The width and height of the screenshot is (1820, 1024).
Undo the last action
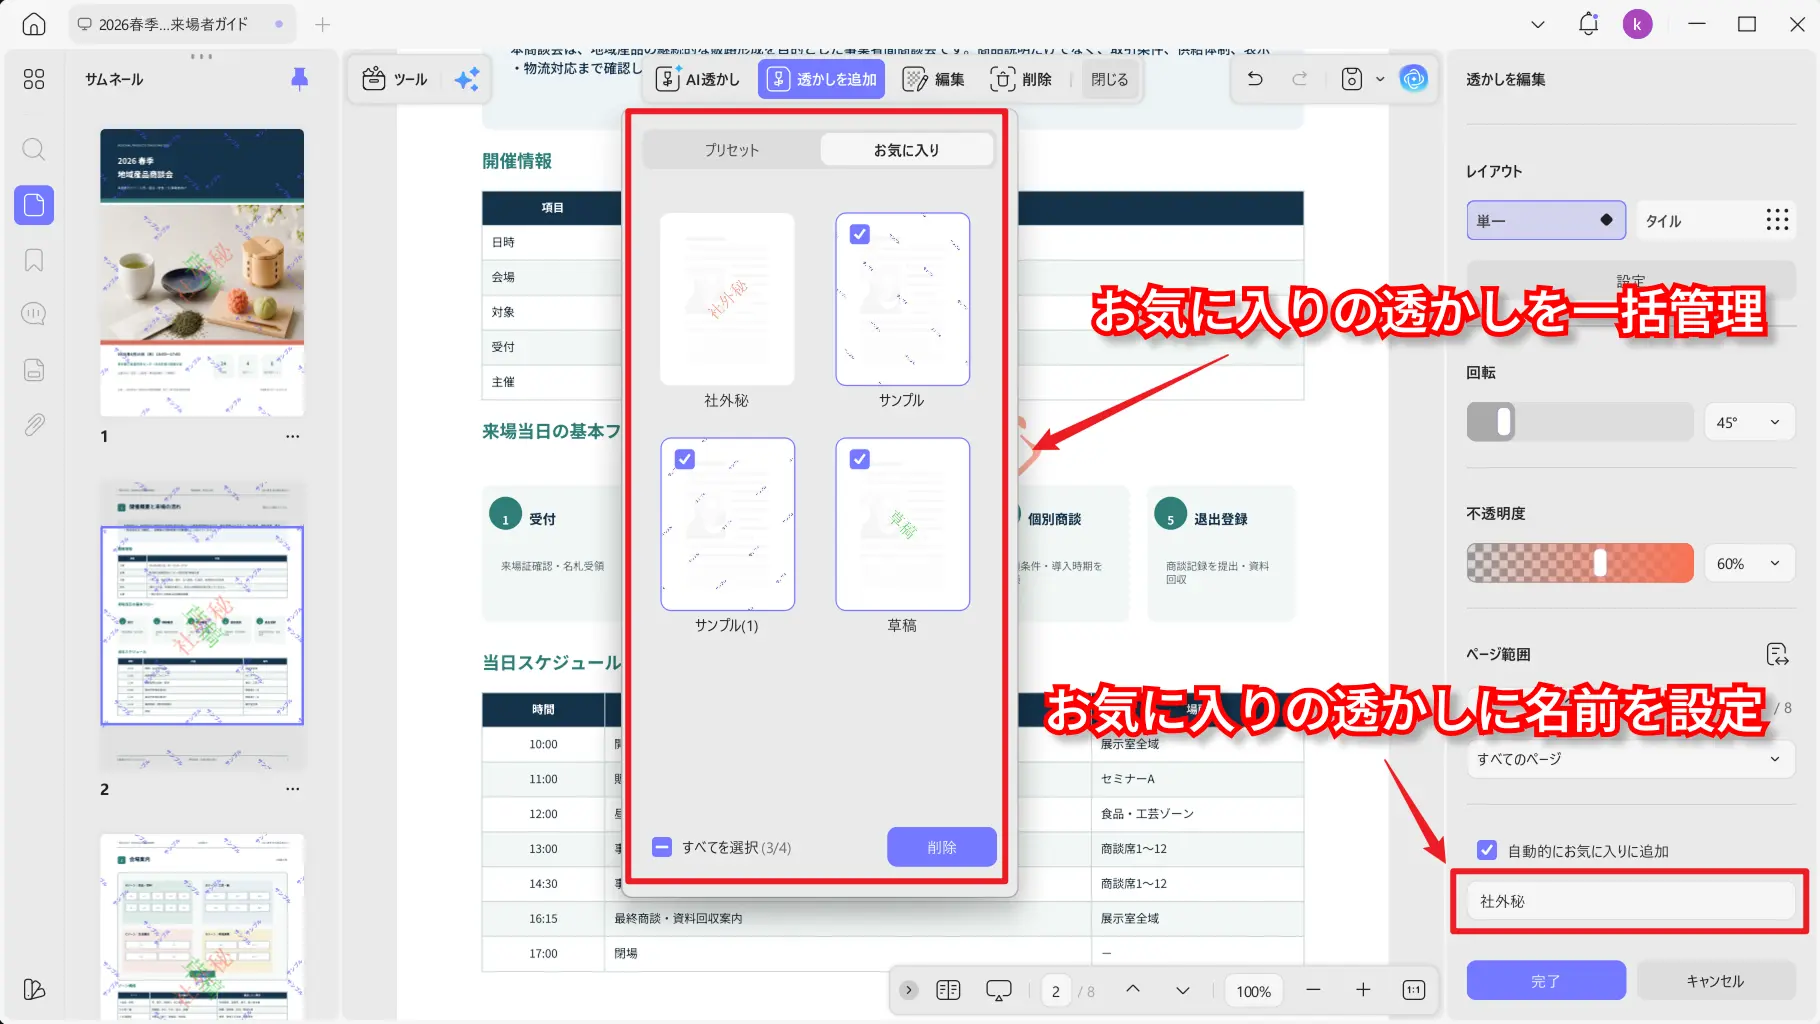(1255, 79)
